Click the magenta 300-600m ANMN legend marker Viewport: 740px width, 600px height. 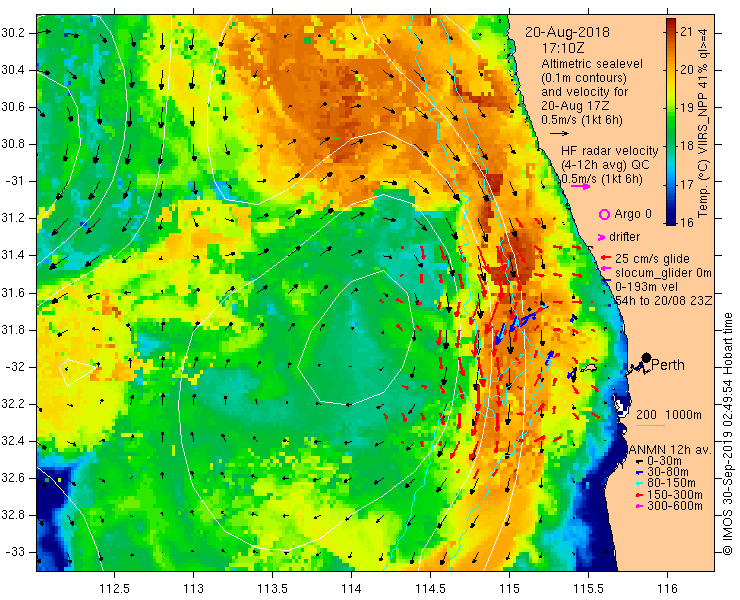click(640, 506)
